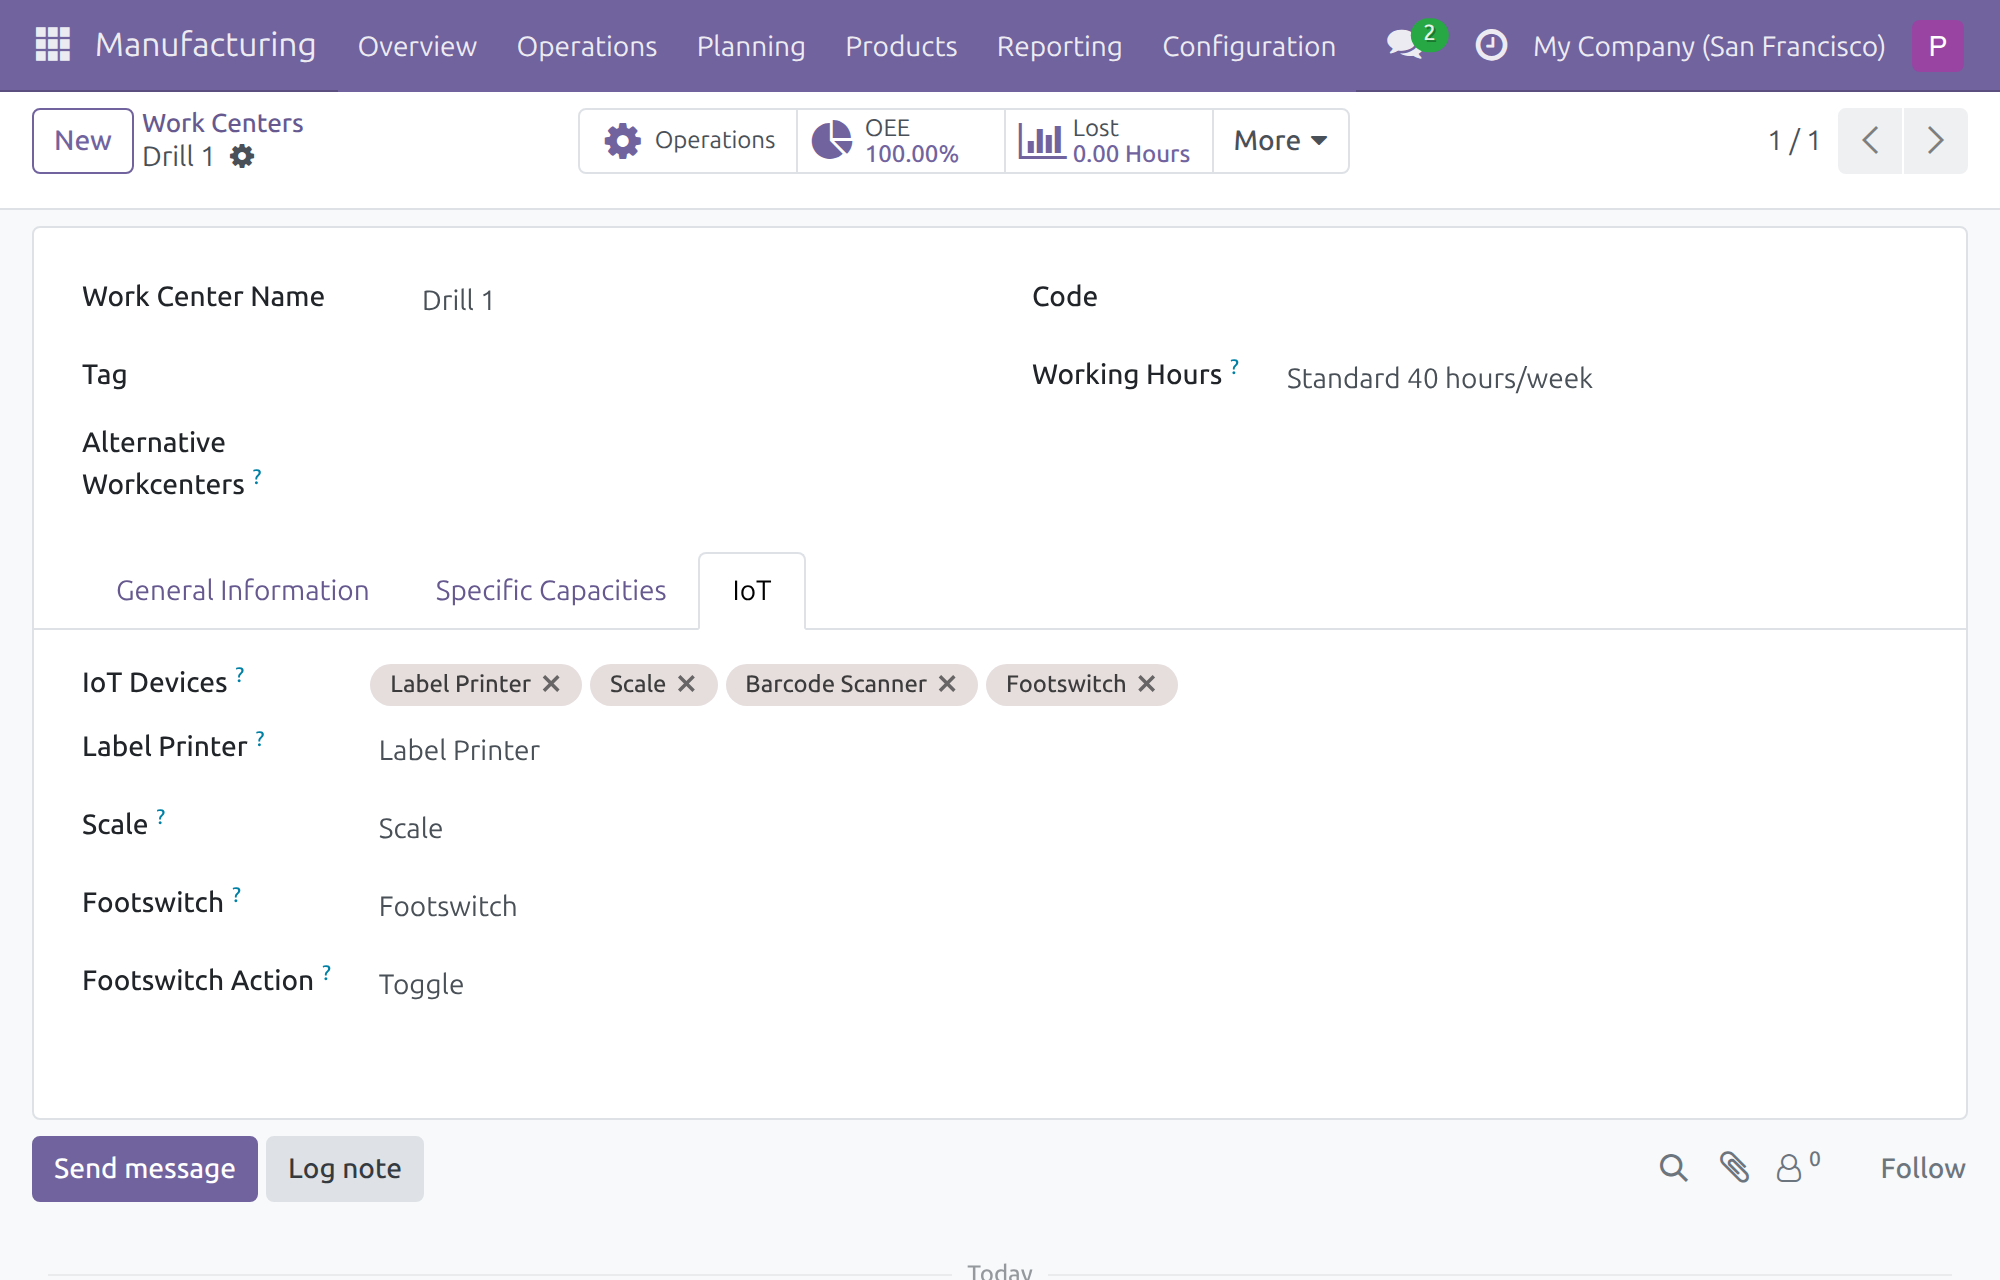
Task: Create a New work center
Action: point(83,141)
